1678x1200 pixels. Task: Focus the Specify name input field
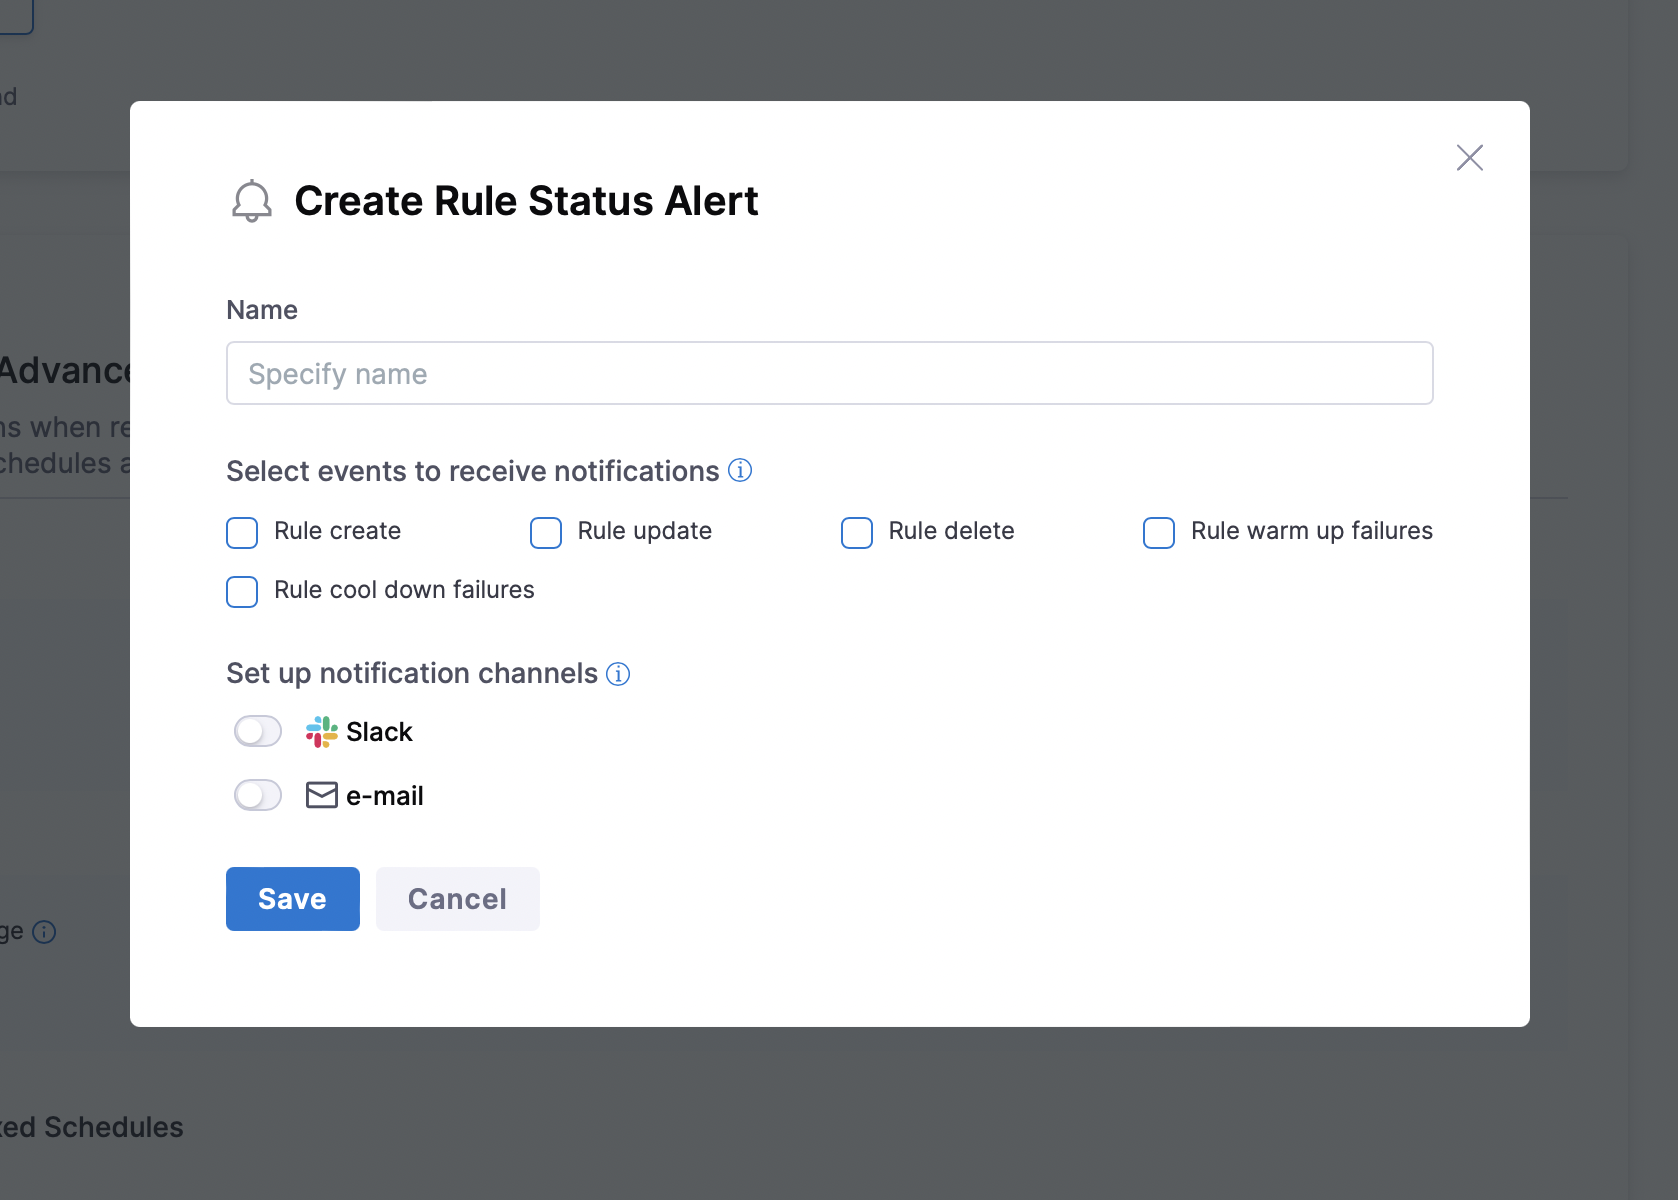click(829, 374)
